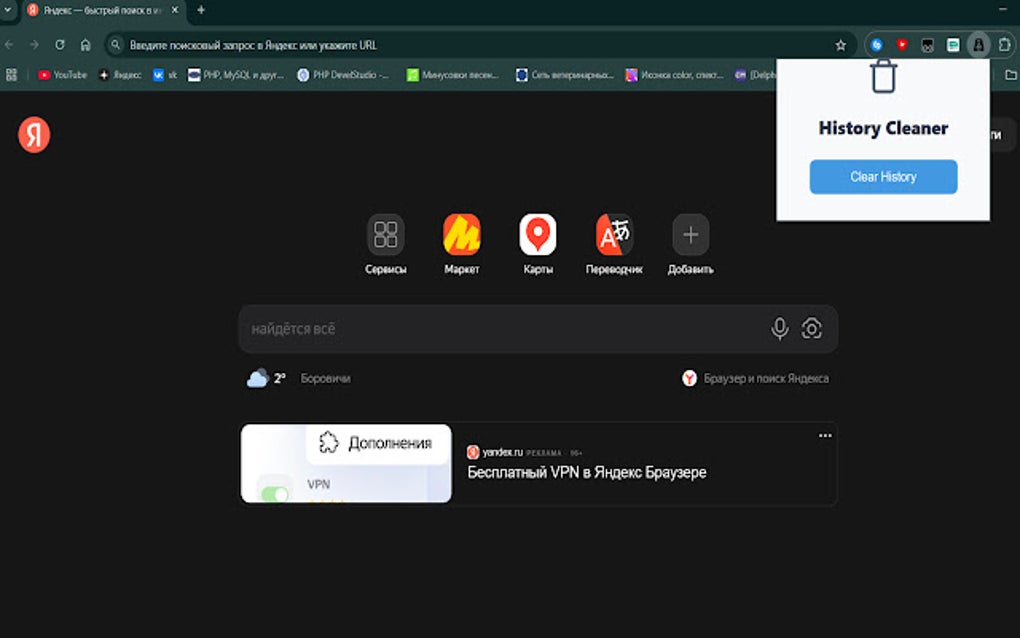
Task: Start a voice search with the microphone icon
Action: click(778, 328)
